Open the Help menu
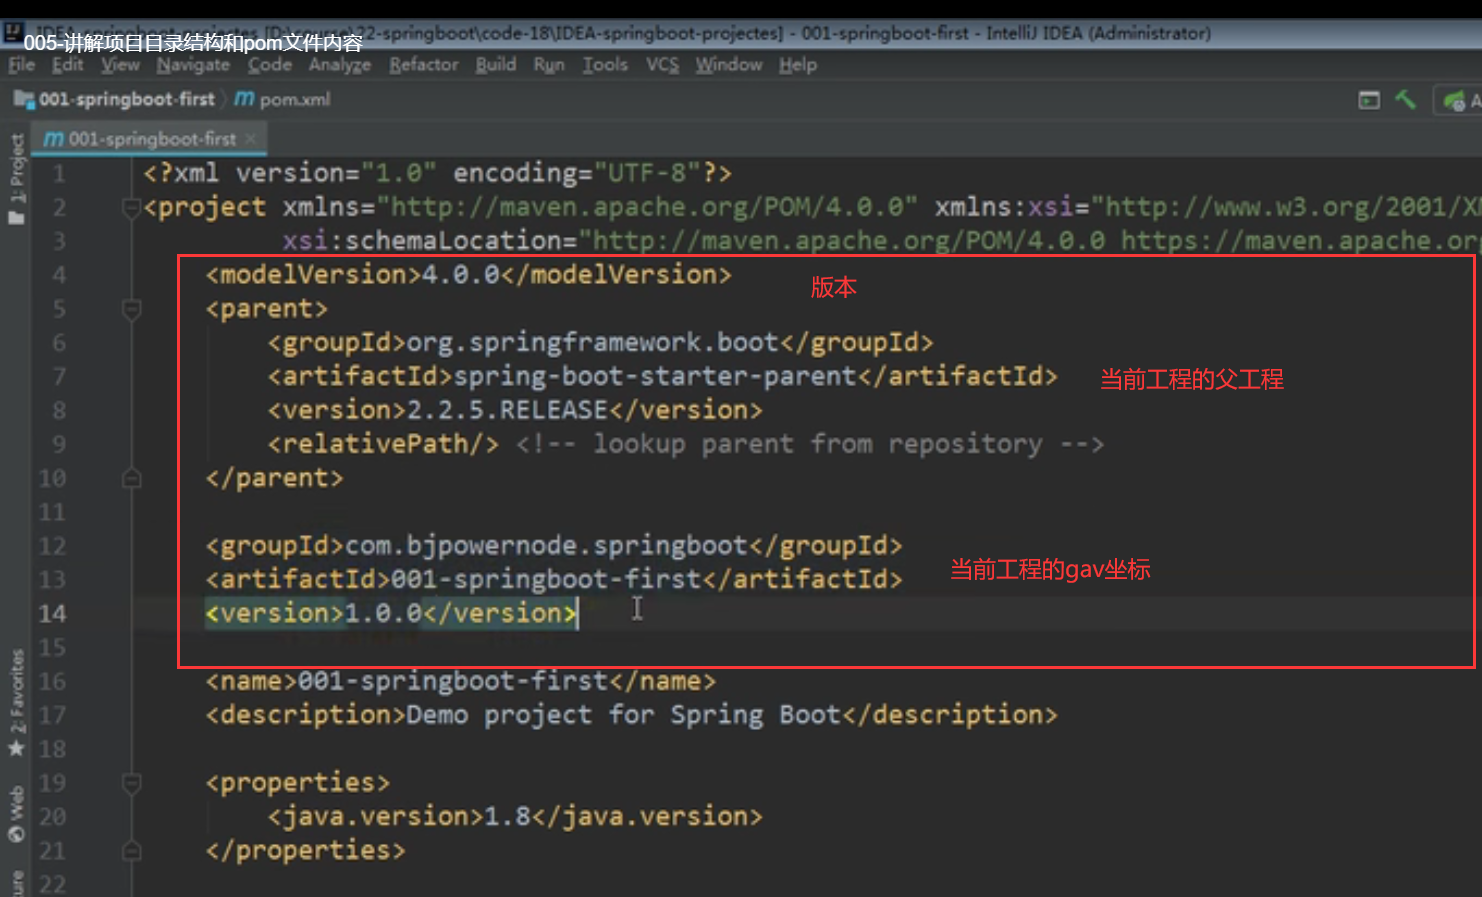 pos(798,65)
